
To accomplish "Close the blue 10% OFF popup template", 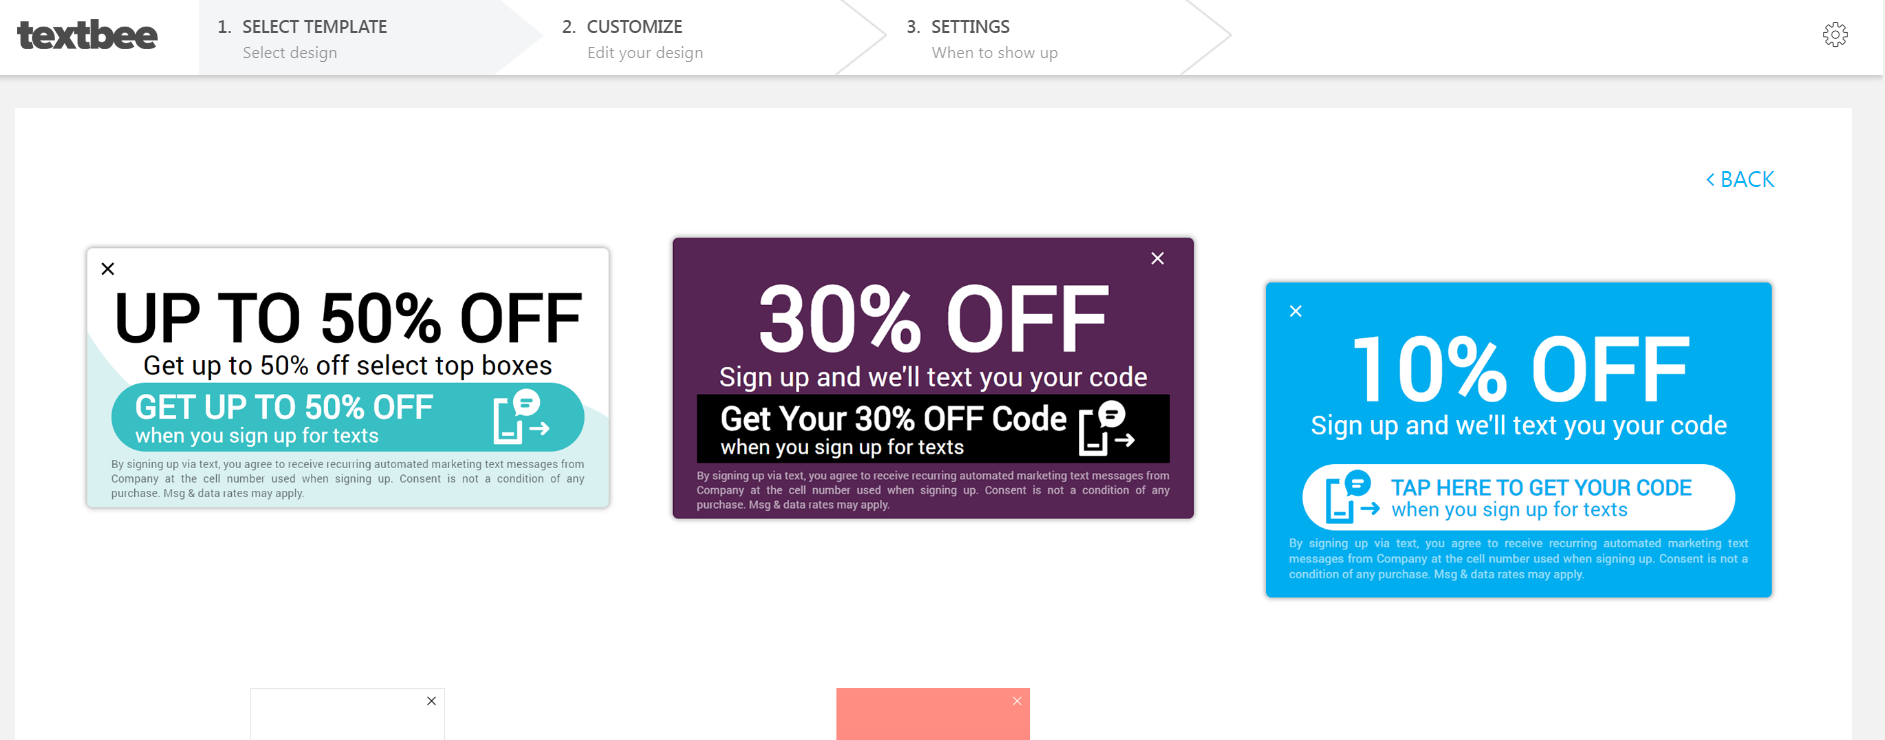I will pos(1295,311).
